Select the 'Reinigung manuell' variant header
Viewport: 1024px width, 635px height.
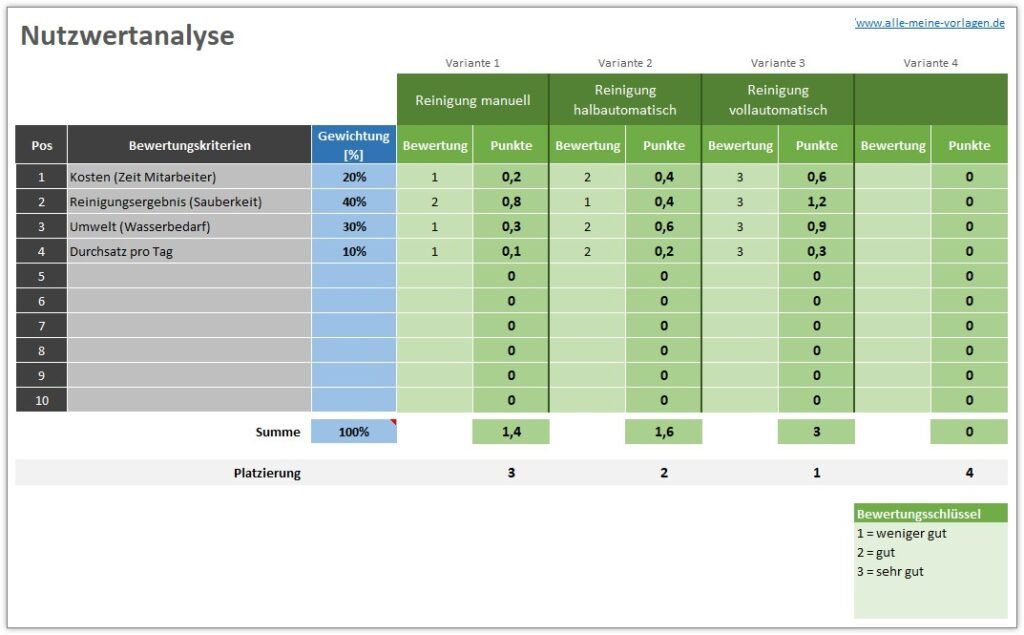[x=472, y=100]
